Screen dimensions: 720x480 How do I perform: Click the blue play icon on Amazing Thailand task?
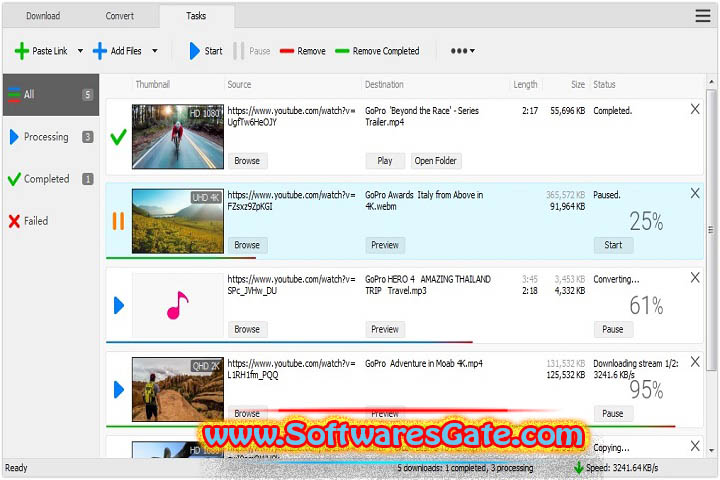[119, 305]
